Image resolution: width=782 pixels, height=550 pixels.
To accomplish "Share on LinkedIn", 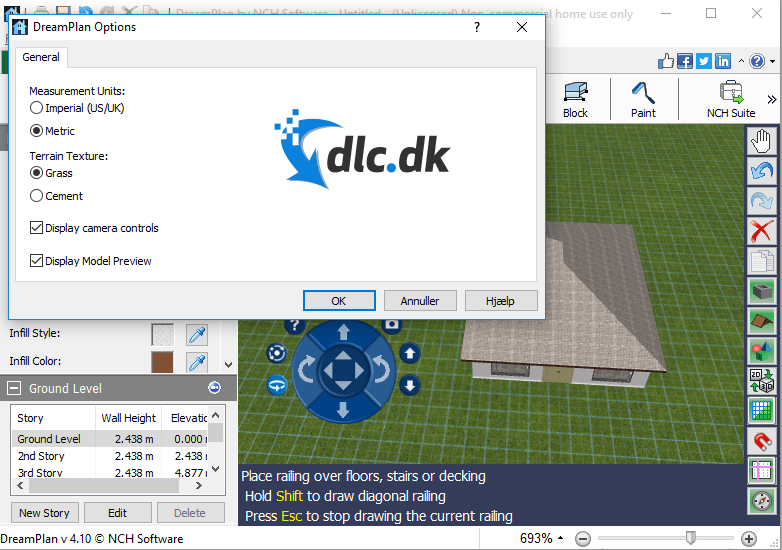I will pyautogui.click(x=723, y=61).
